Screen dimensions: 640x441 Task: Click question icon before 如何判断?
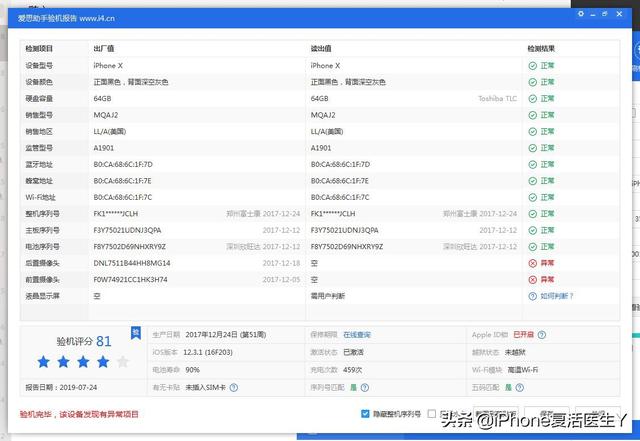pyautogui.click(x=532, y=296)
